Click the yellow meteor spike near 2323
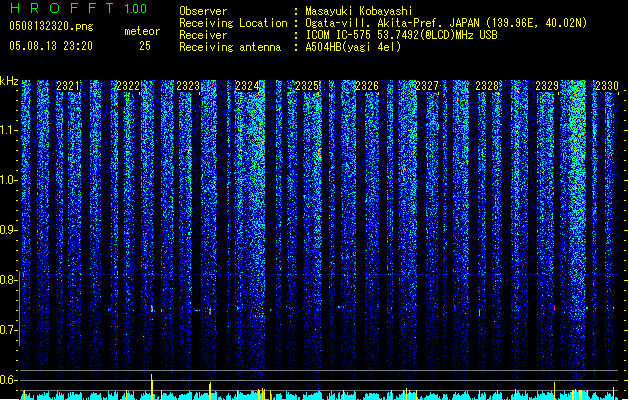Screen dimensions: 629x400 point(210,391)
